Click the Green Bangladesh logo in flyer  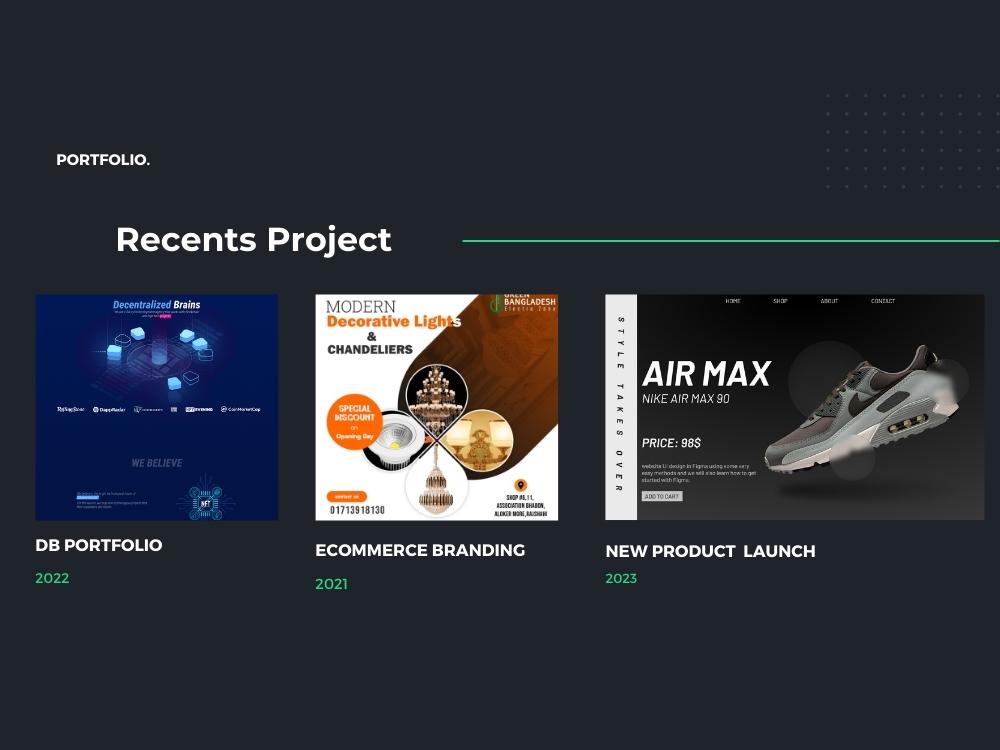pos(524,303)
